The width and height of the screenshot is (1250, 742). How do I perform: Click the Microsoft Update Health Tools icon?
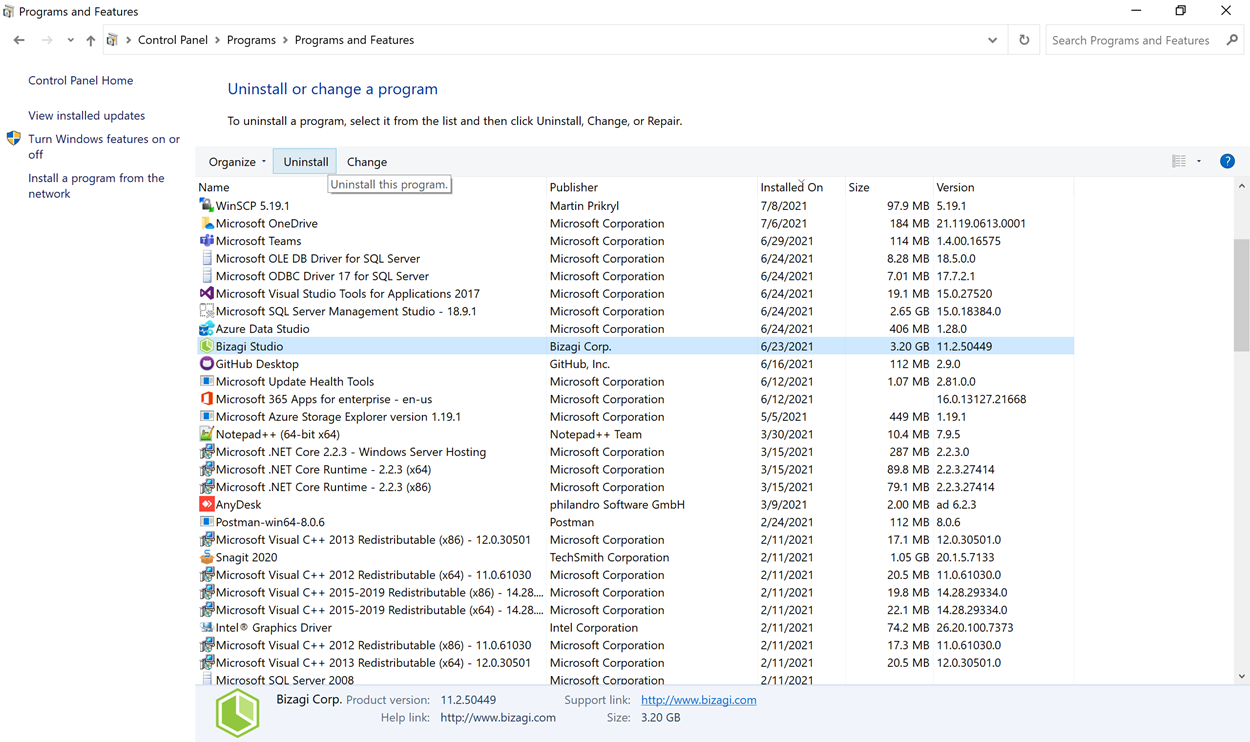pyautogui.click(x=206, y=381)
